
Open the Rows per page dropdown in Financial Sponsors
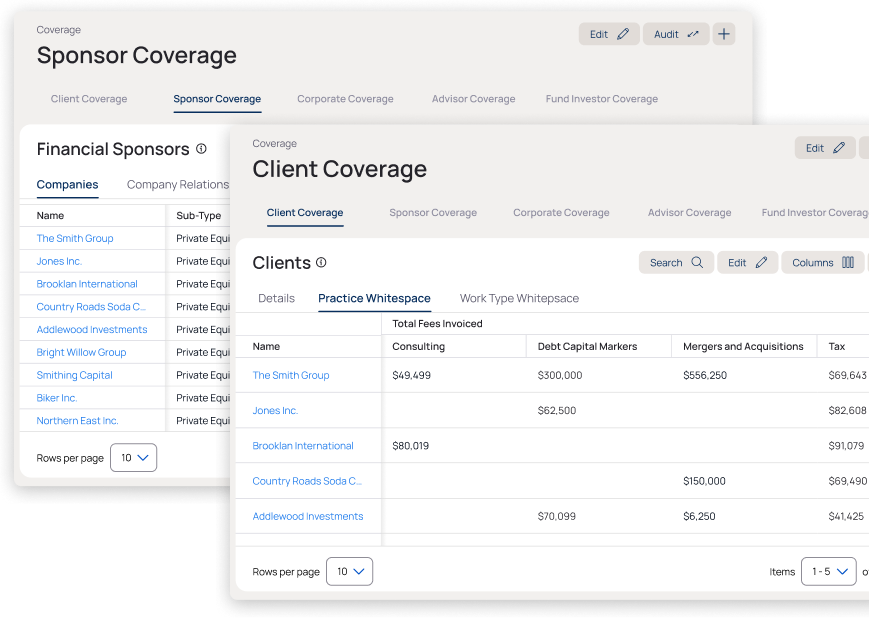tap(133, 457)
